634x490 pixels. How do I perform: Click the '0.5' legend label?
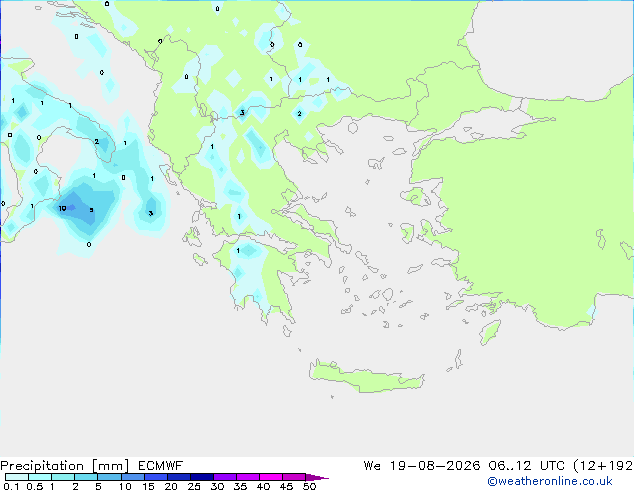[x=35, y=486]
